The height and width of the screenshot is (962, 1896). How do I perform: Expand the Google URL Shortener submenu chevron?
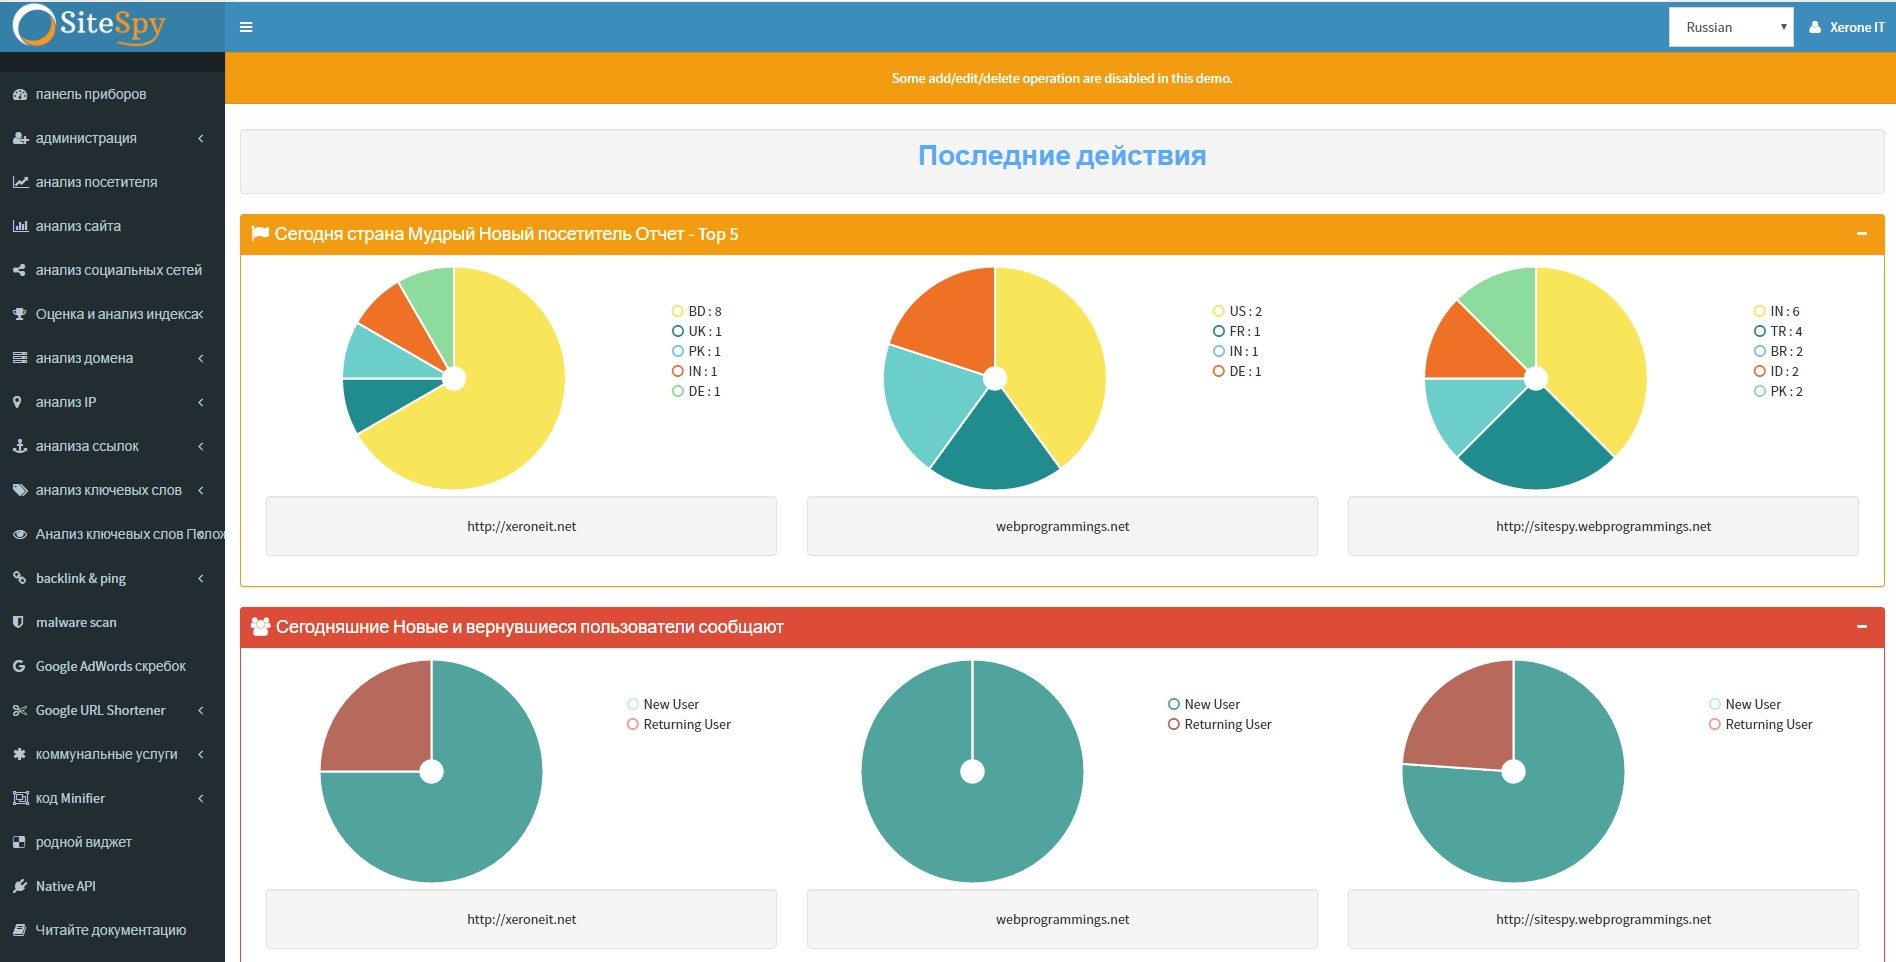[x=201, y=710]
